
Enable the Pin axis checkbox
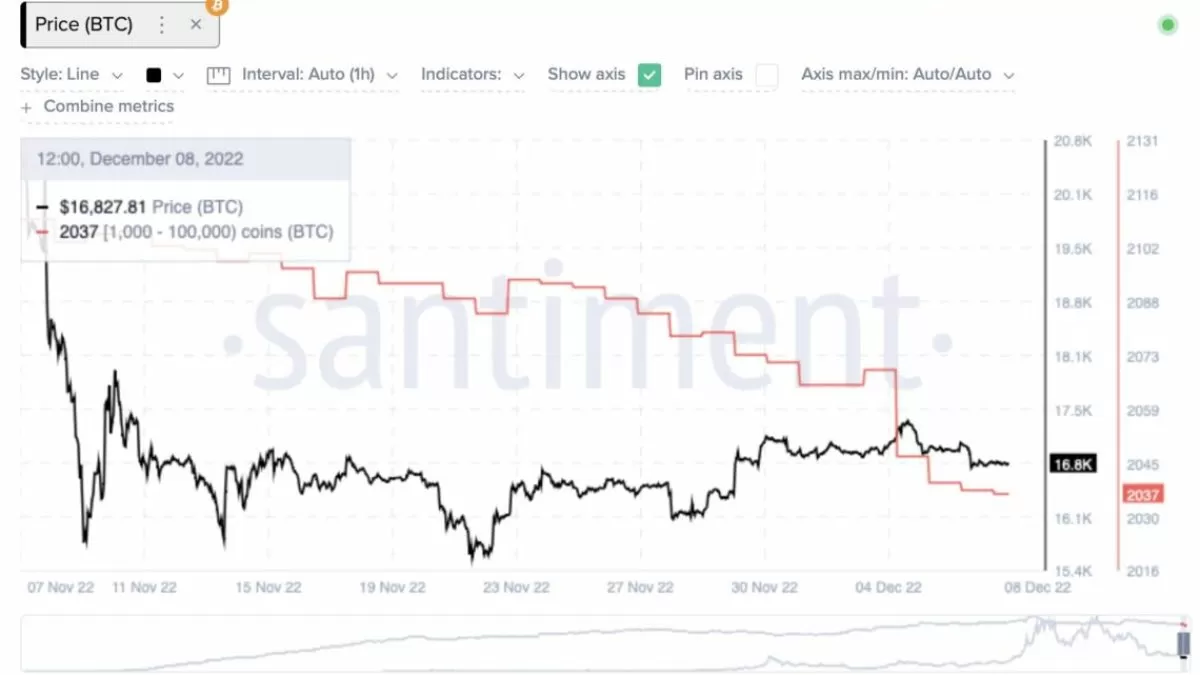(767, 74)
